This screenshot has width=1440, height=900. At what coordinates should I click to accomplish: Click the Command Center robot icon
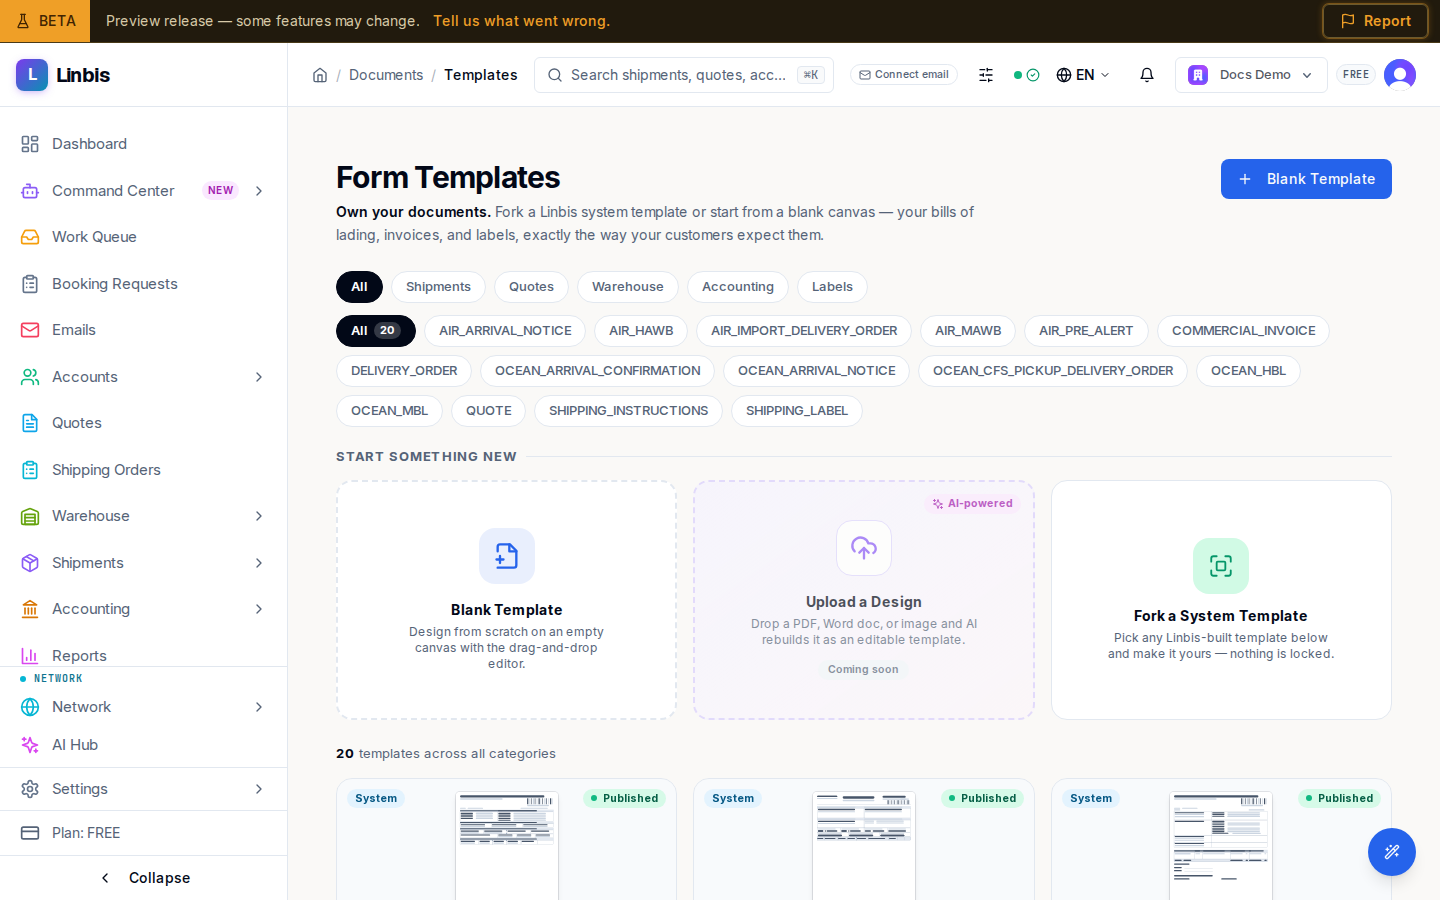(30, 191)
